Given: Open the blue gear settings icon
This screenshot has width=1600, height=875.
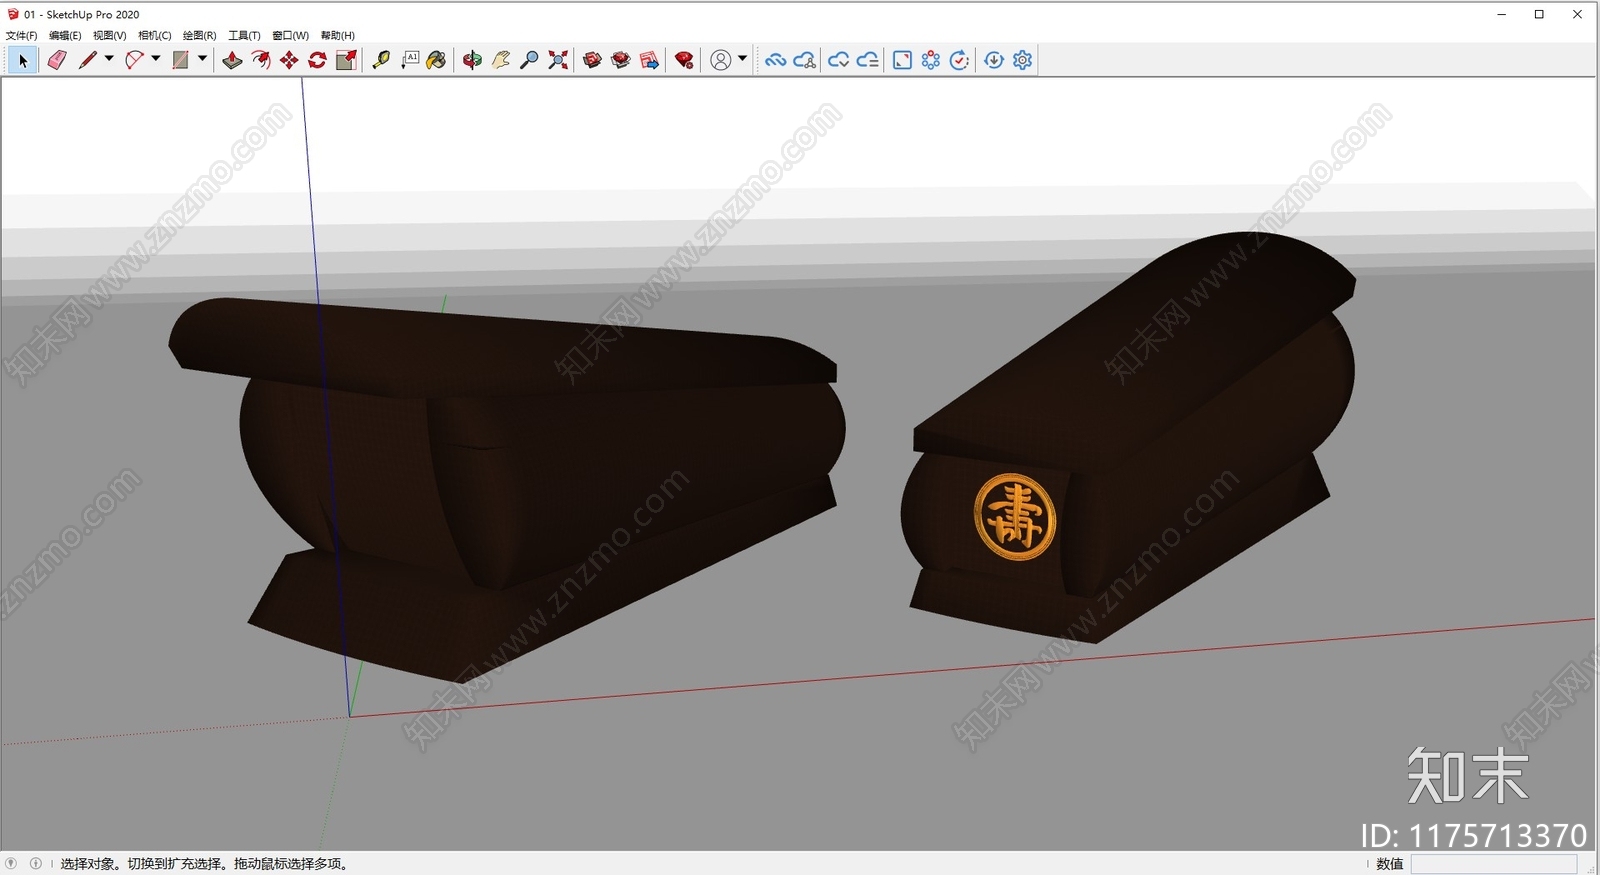Looking at the screenshot, I should click(x=1022, y=61).
